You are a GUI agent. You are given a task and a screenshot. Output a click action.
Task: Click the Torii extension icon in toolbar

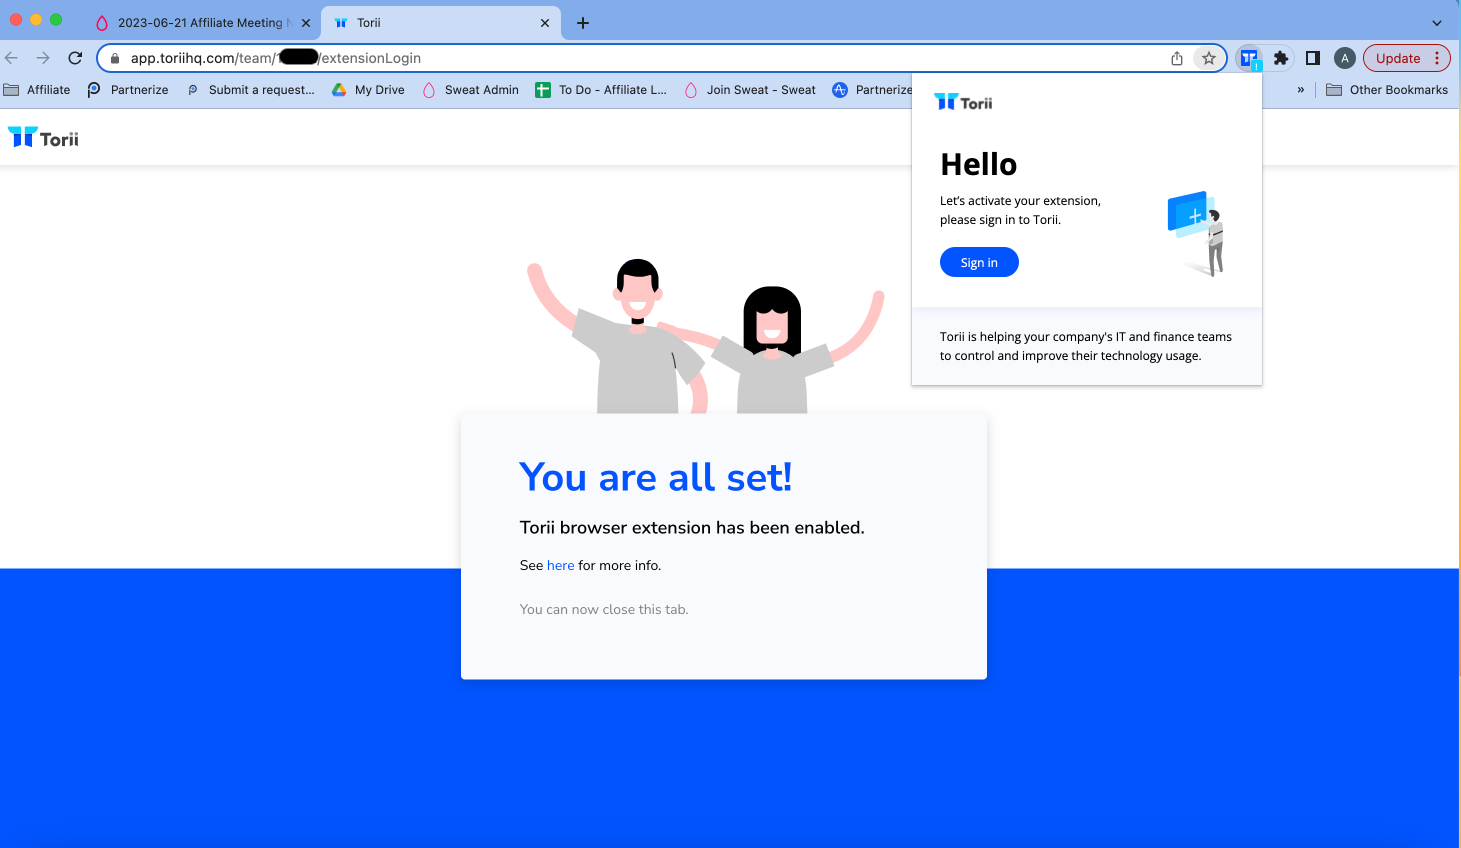1249,58
